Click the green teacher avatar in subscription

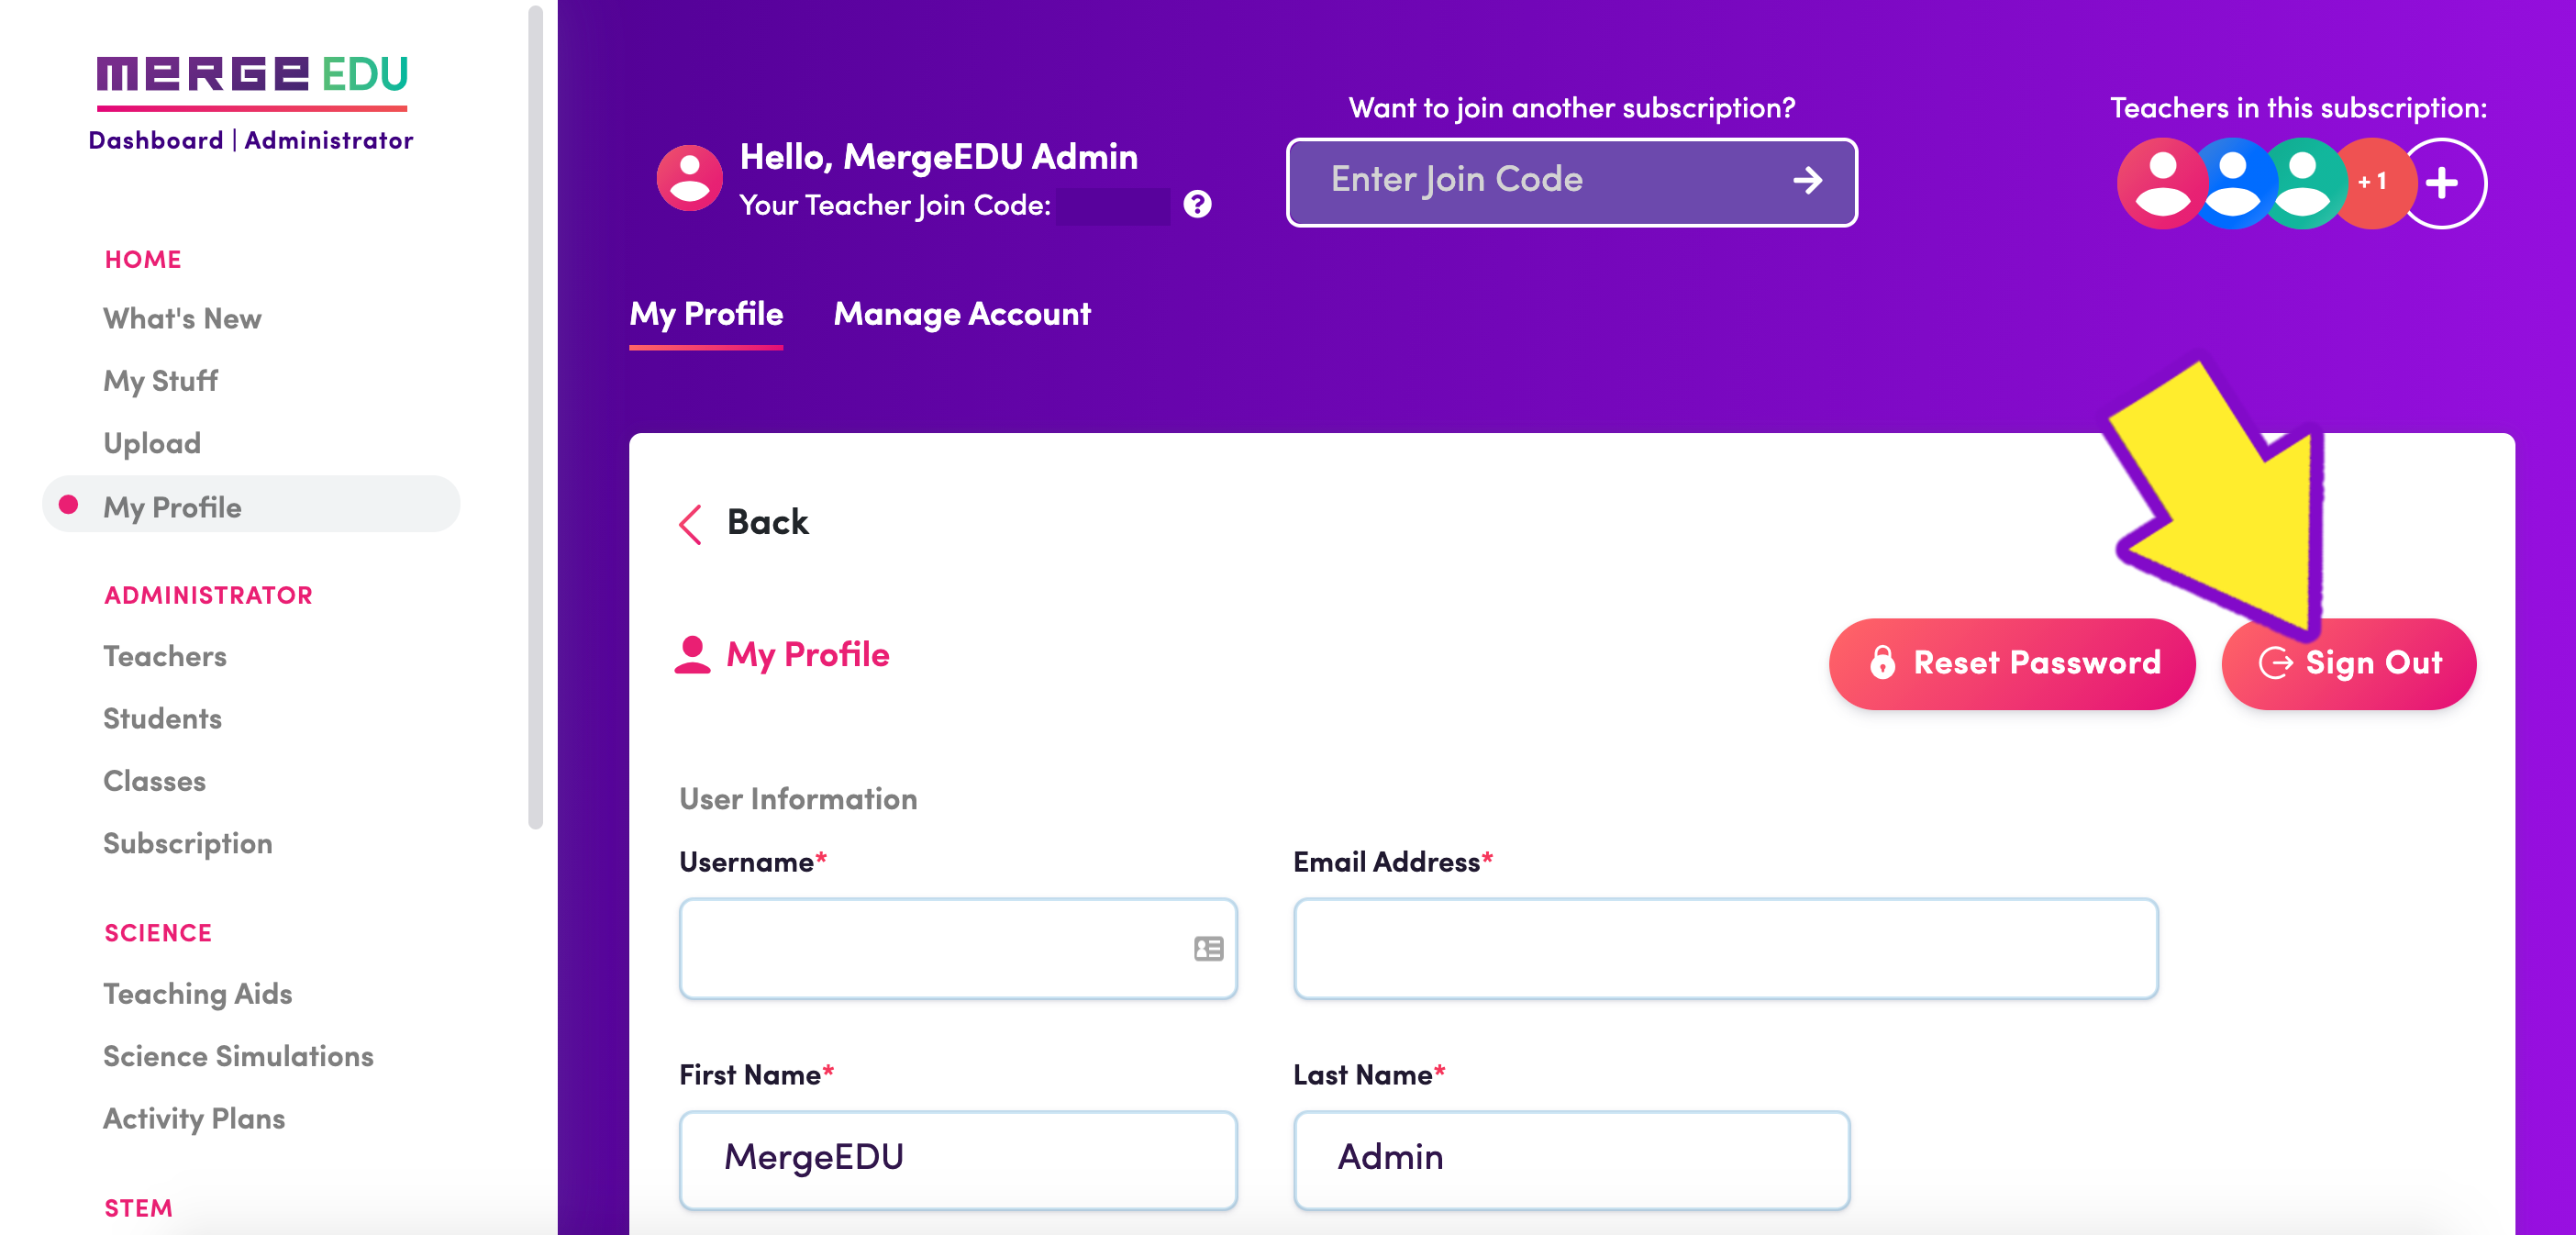click(x=2303, y=183)
